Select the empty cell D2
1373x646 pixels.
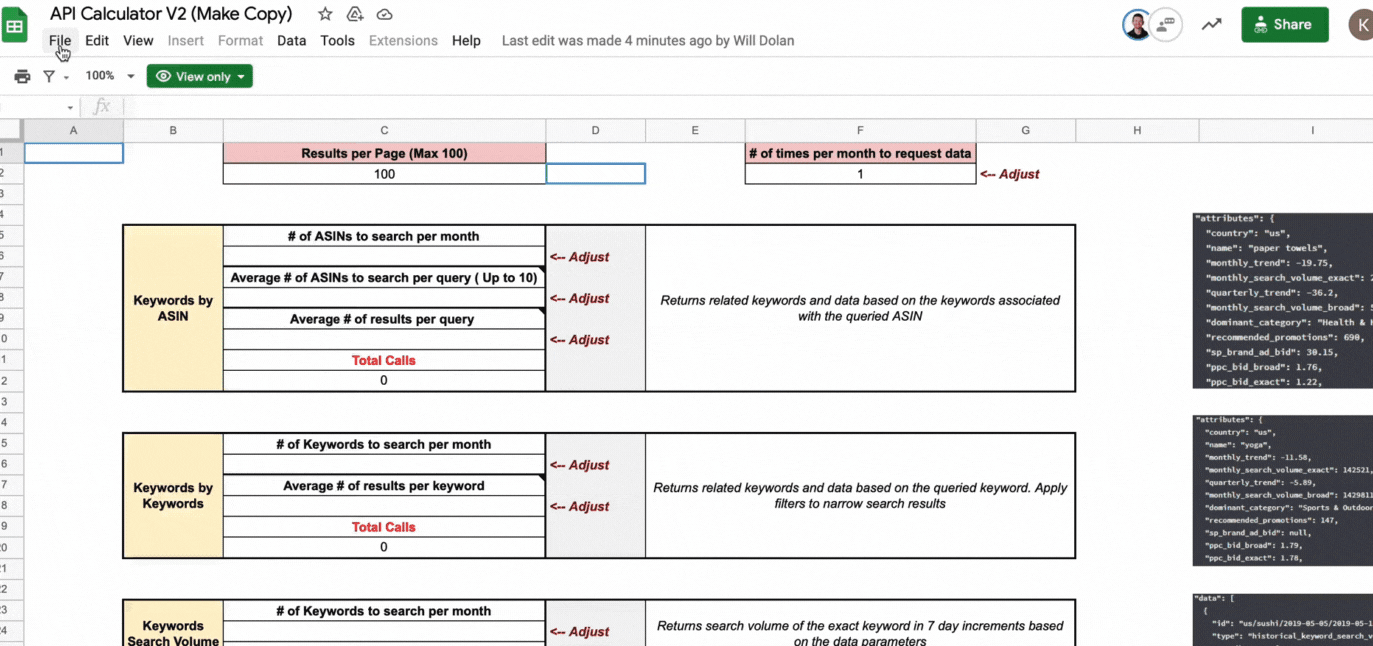tap(595, 174)
